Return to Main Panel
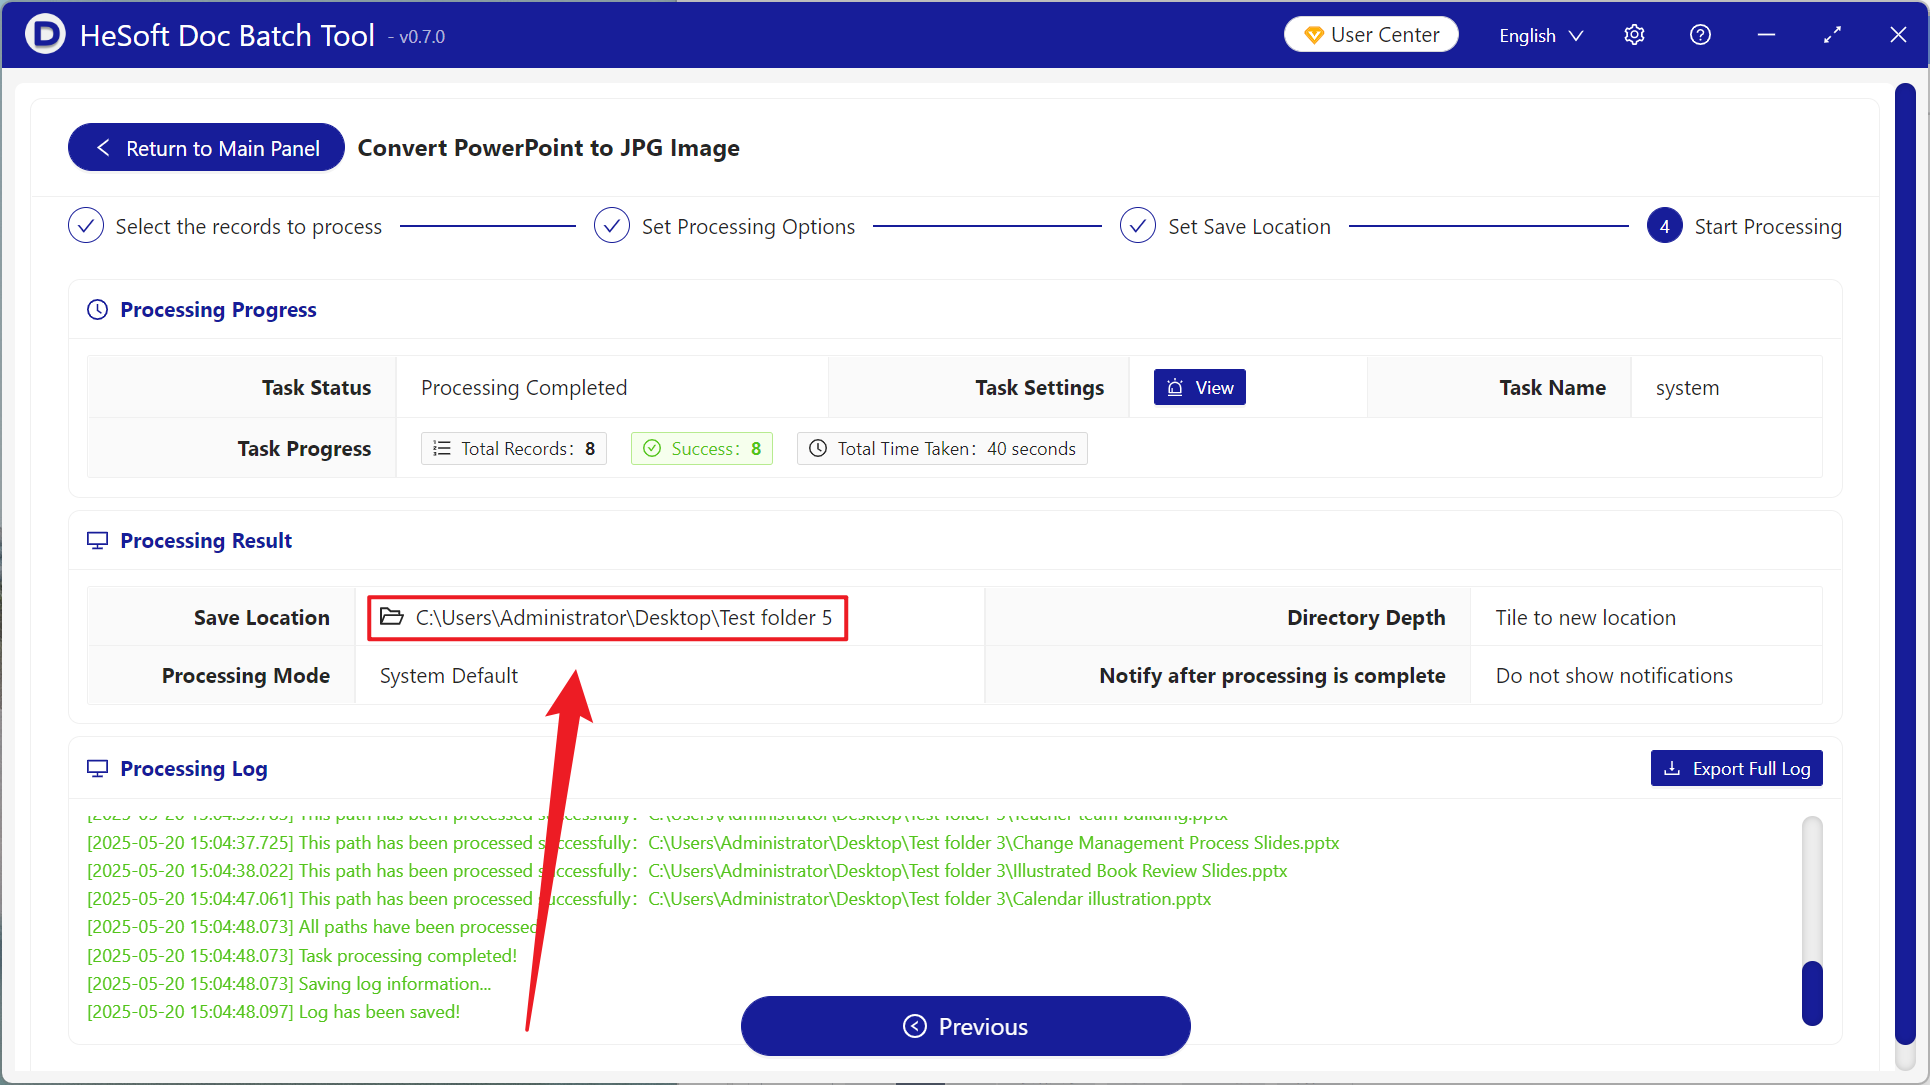The image size is (1930, 1085). click(x=206, y=148)
